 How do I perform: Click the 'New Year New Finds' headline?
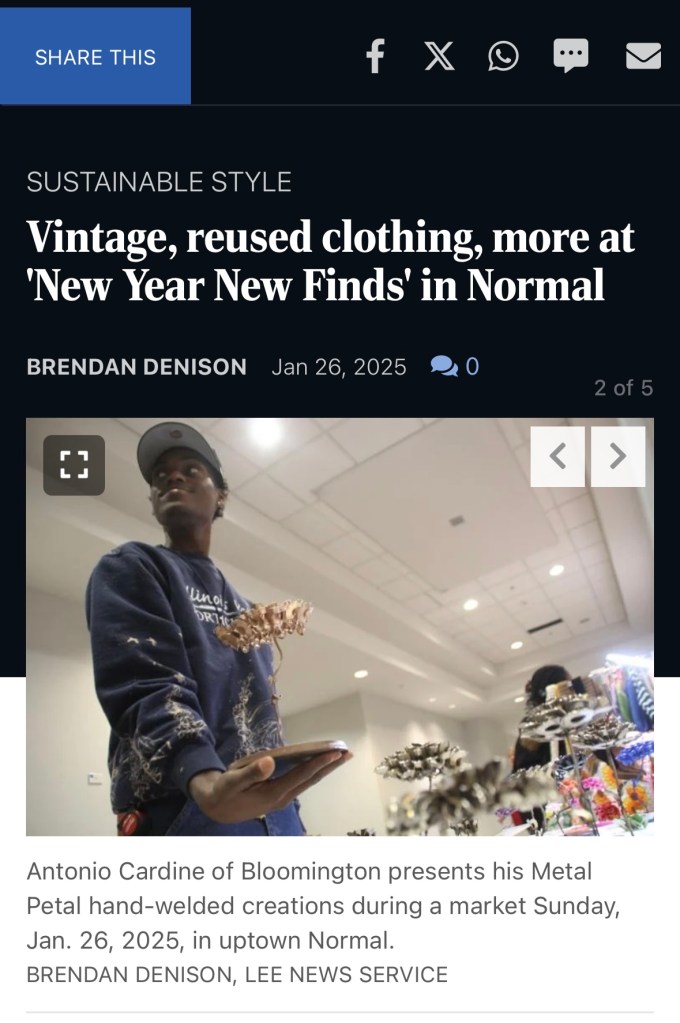click(x=330, y=261)
